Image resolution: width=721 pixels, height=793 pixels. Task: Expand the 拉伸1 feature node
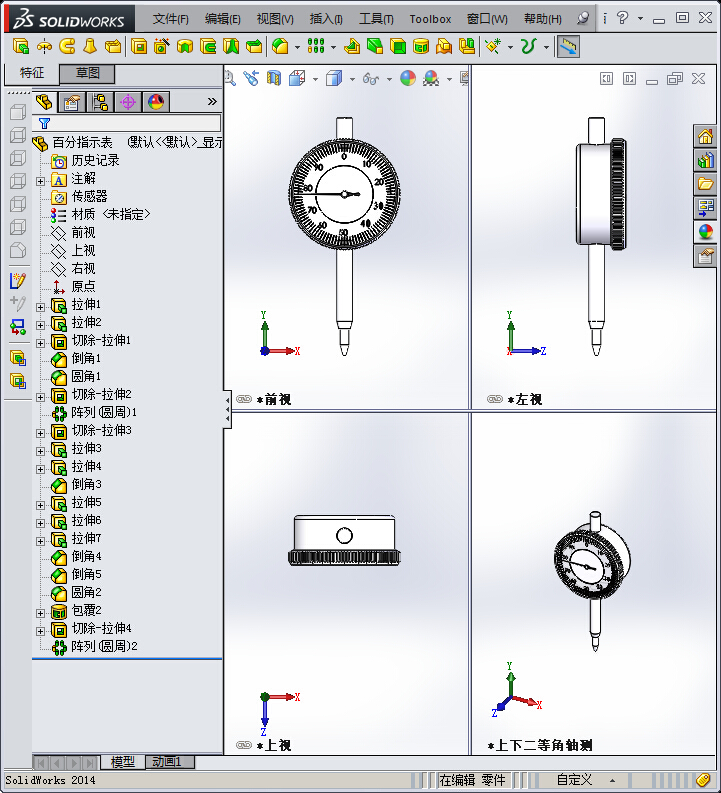pos(40,307)
